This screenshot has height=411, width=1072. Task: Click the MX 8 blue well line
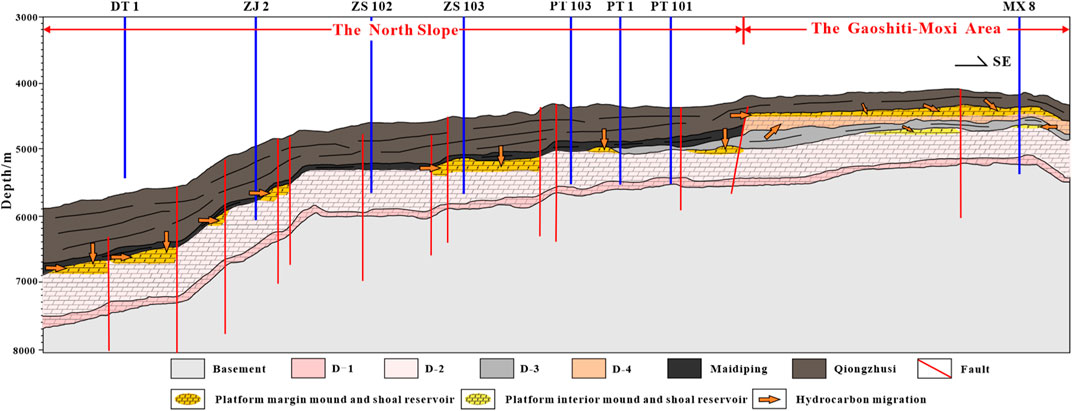(x=1019, y=95)
